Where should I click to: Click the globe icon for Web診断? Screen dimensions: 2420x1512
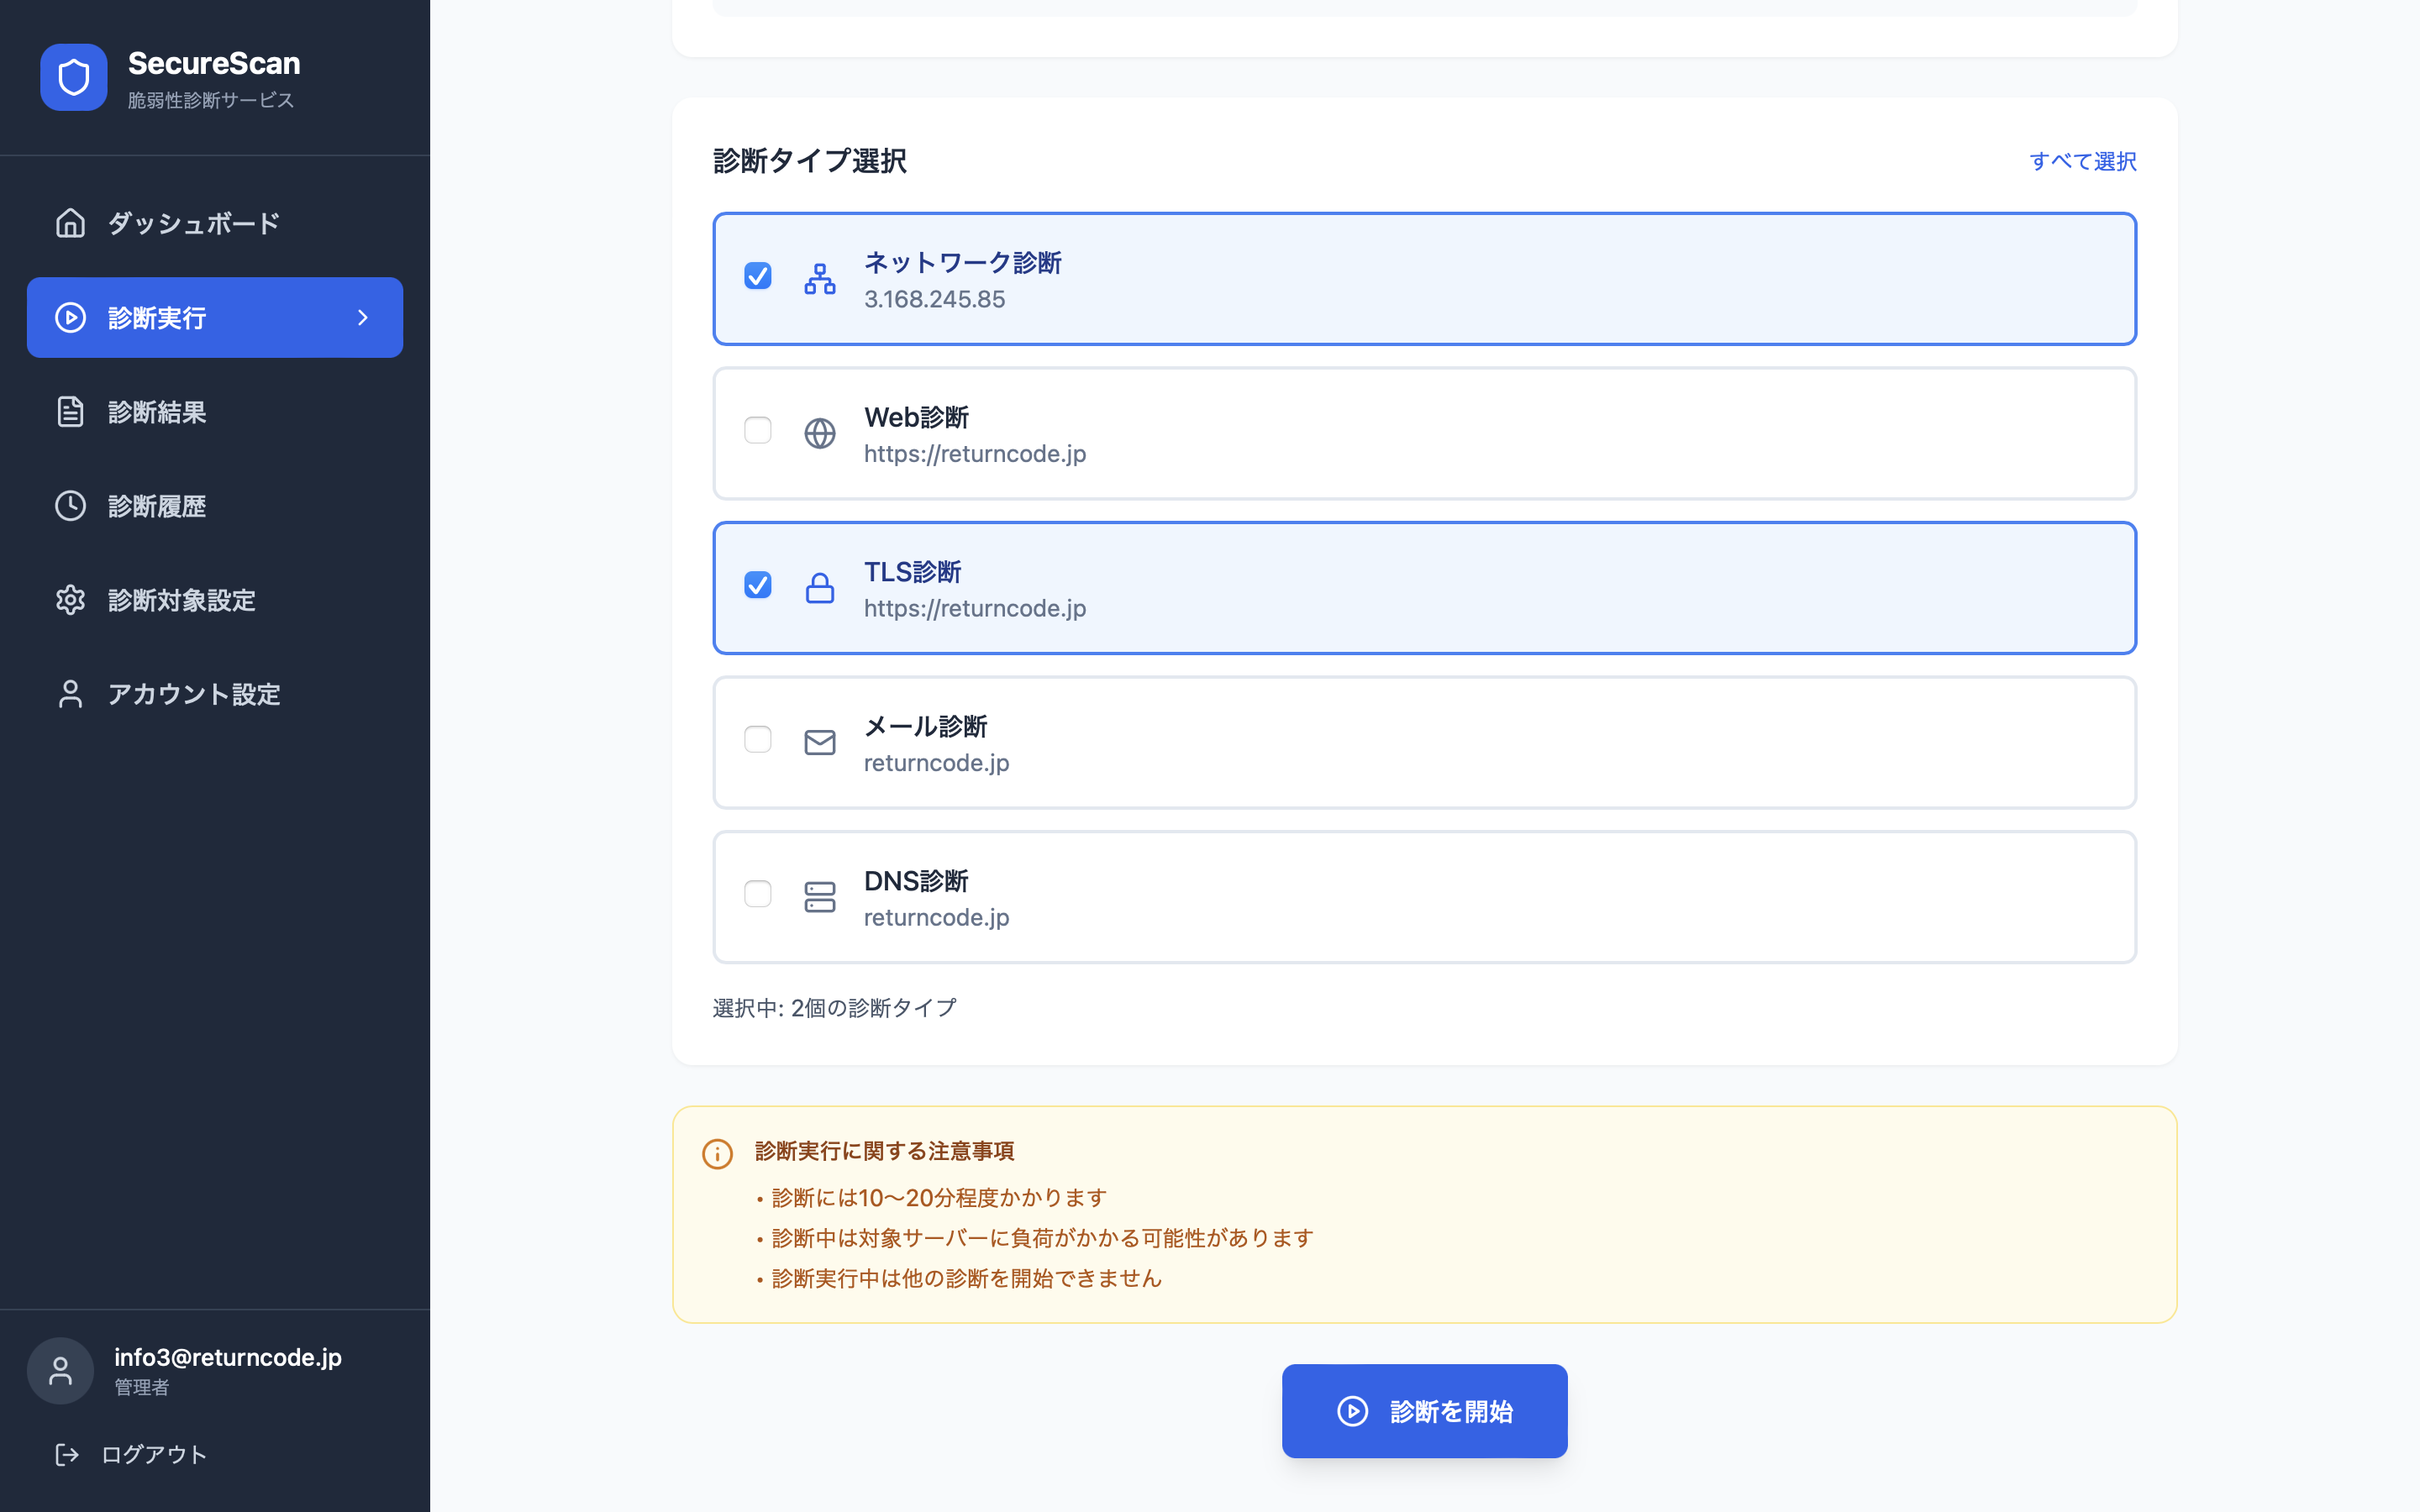(820, 433)
